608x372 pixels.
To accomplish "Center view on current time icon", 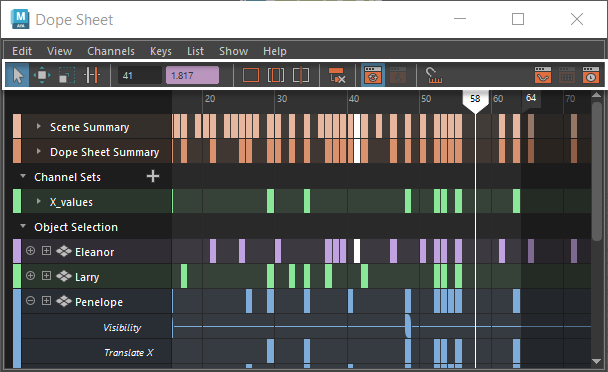I will pyautogui.click(x=301, y=75).
